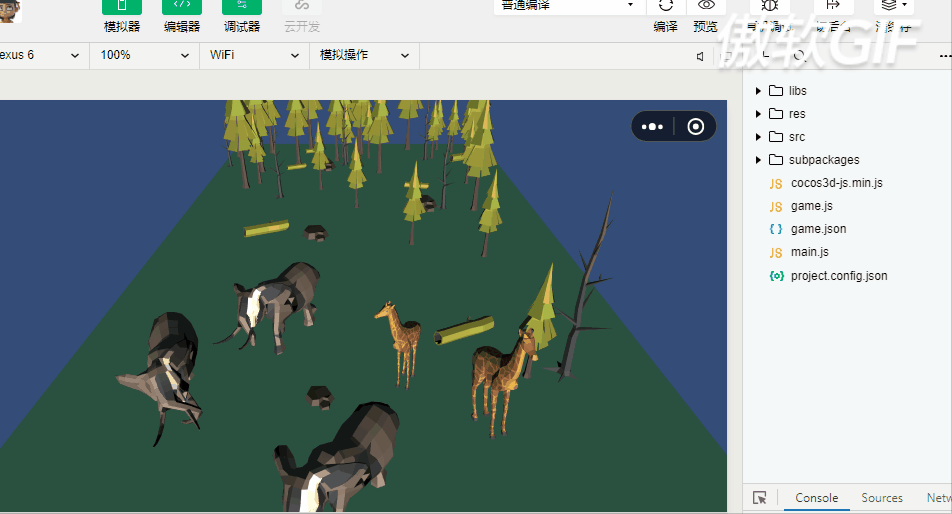
Task: Click the switch-to-background arrow icon
Action: pos(833,6)
